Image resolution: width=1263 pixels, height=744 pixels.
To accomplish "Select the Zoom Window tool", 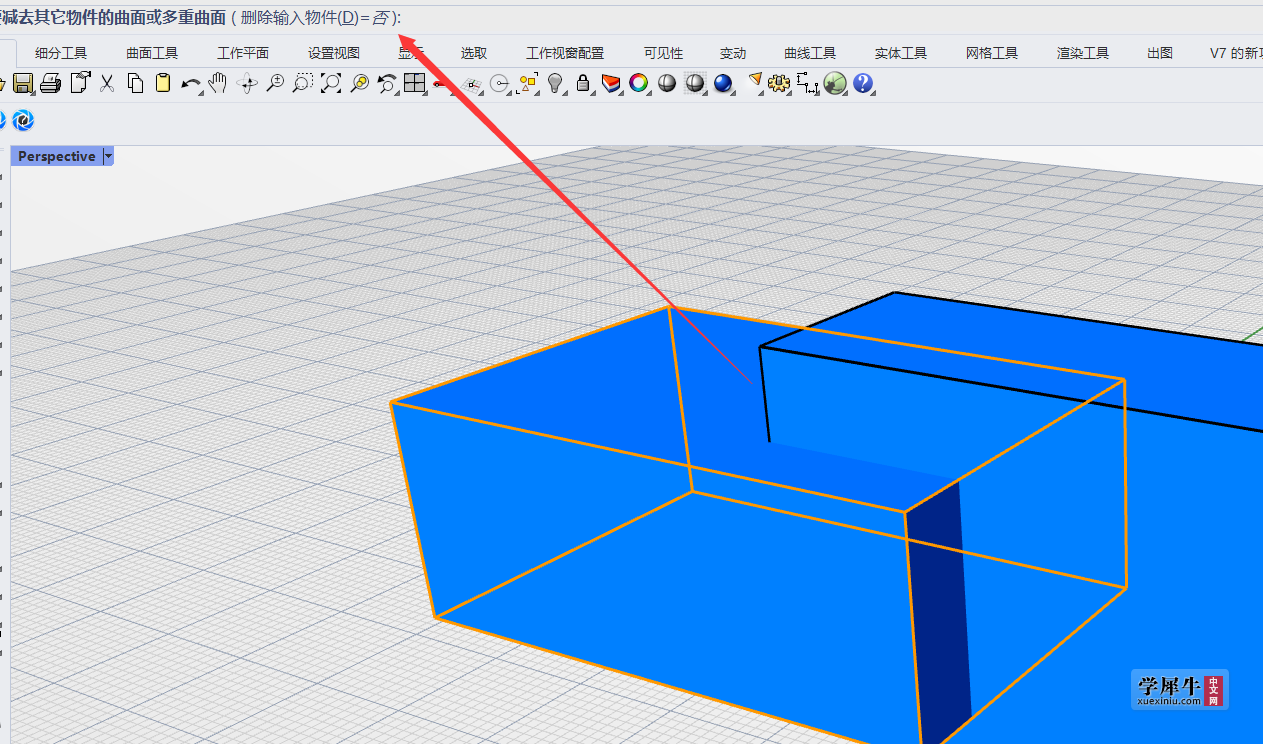I will click(x=303, y=84).
